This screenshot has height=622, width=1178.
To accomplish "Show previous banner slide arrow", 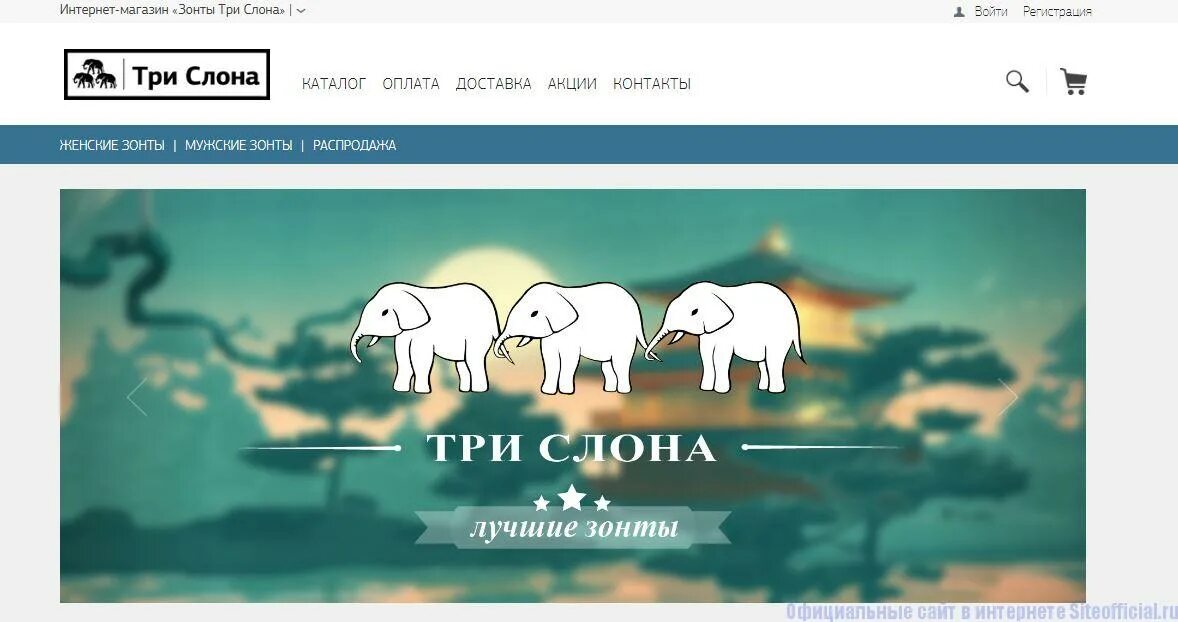I will (137, 396).
